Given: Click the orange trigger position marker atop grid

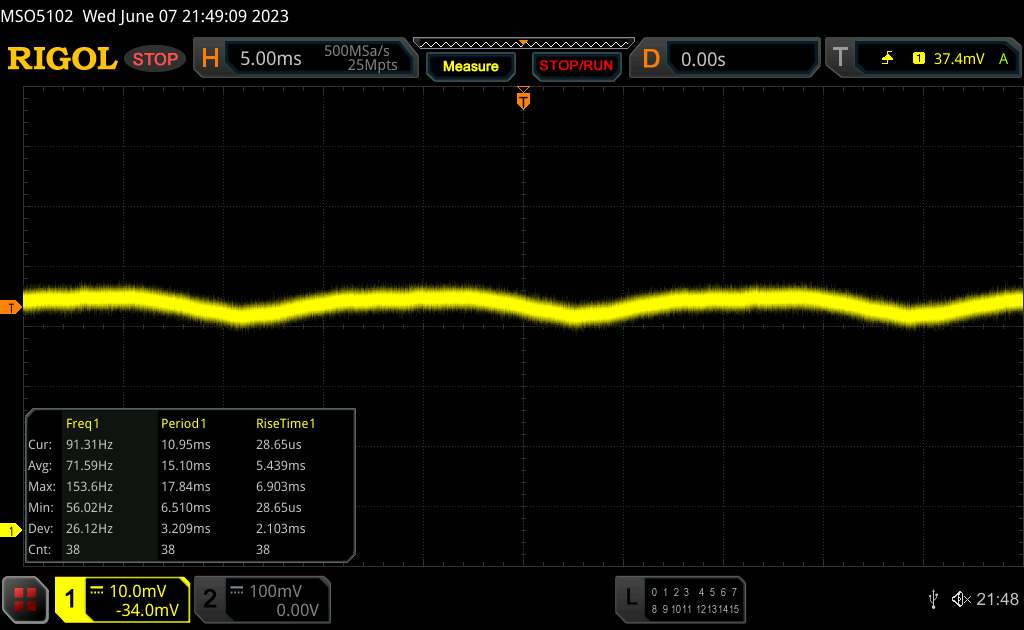Looking at the screenshot, I should [523, 98].
